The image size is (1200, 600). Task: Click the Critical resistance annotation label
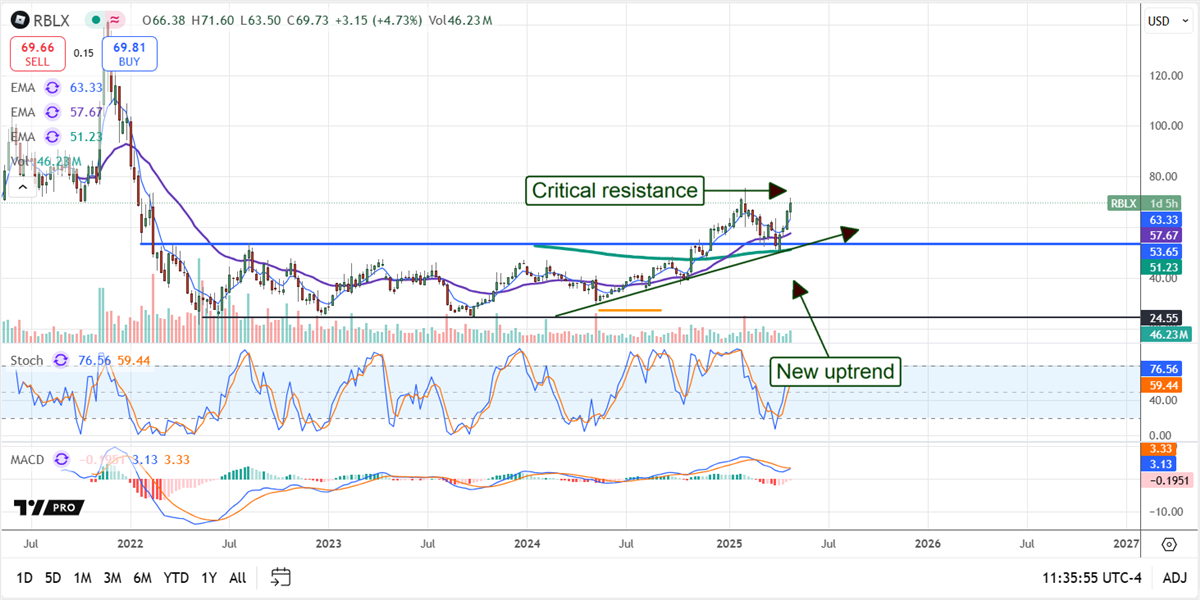coord(614,190)
